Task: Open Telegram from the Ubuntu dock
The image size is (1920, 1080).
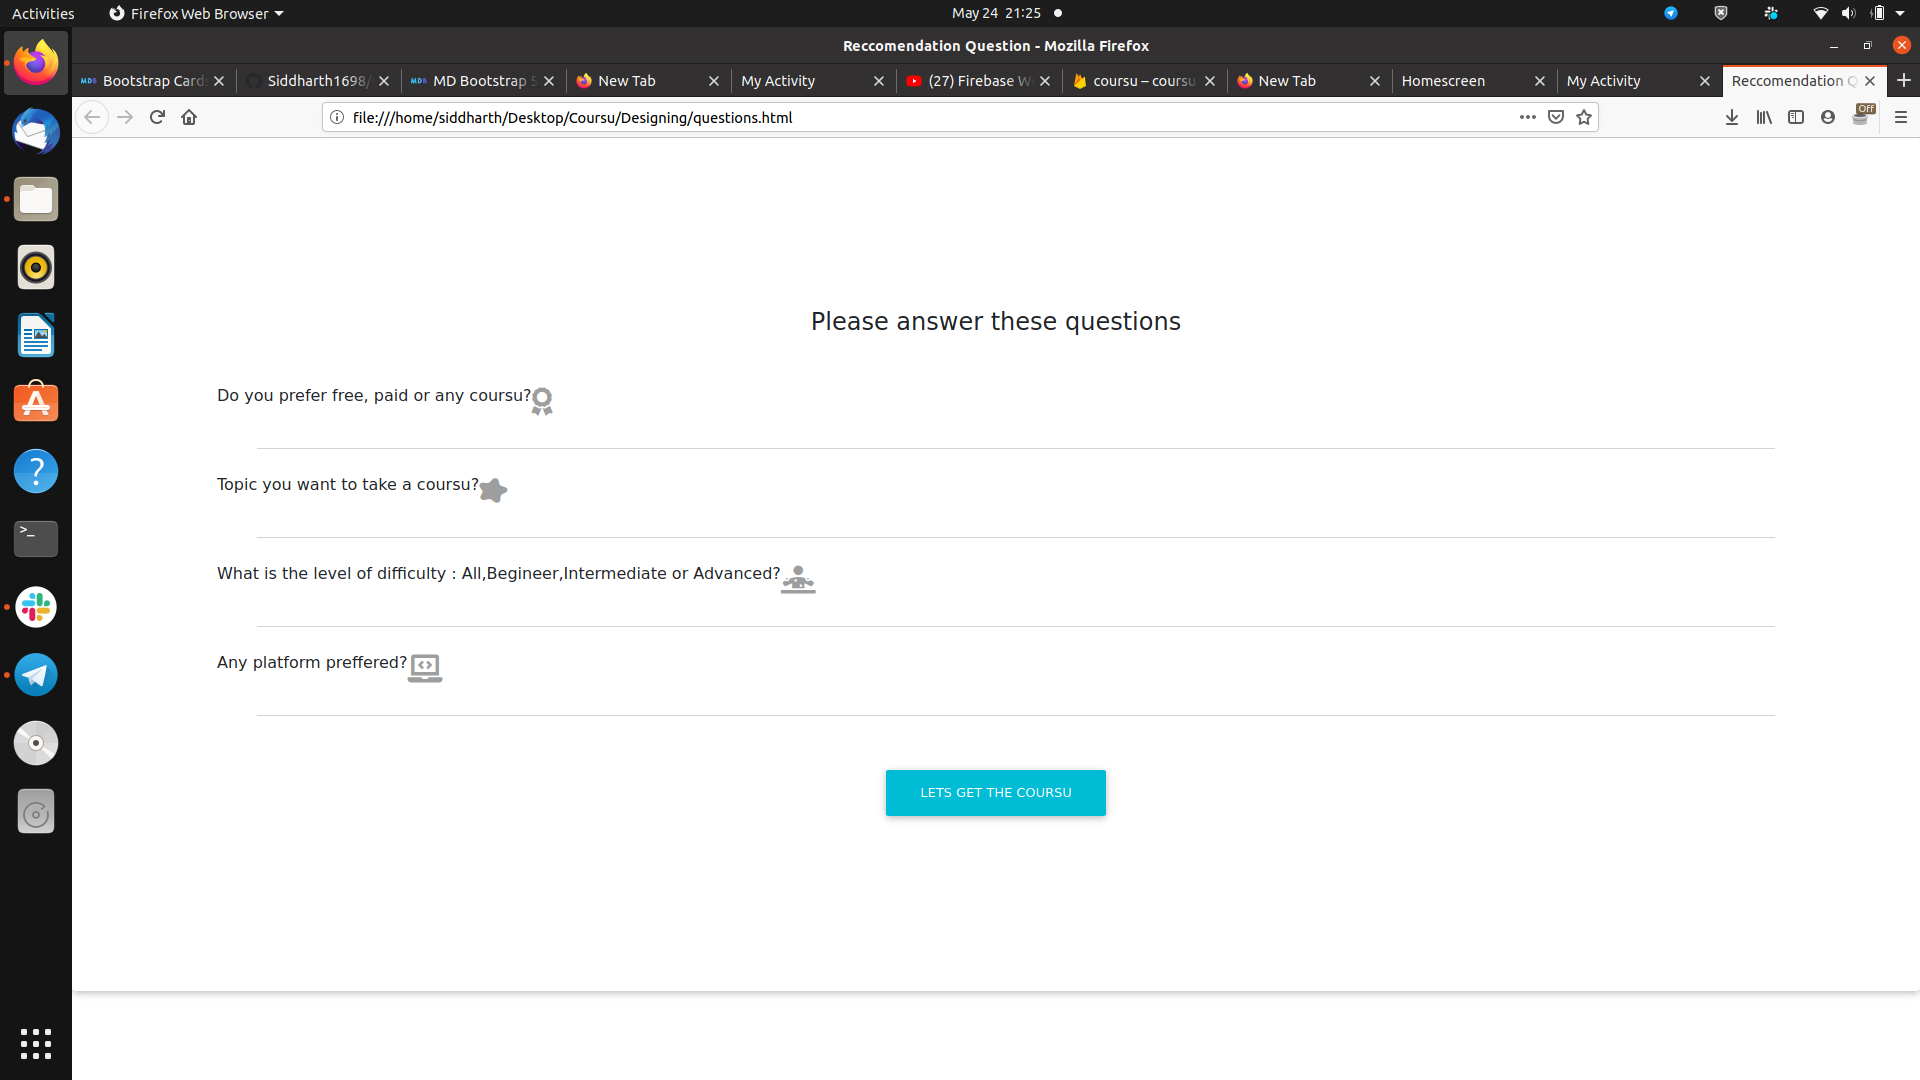Action: pyautogui.click(x=36, y=675)
